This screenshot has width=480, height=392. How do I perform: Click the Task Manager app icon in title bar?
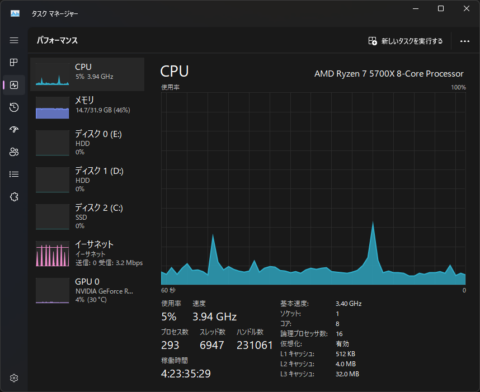click(x=15, y=13)
